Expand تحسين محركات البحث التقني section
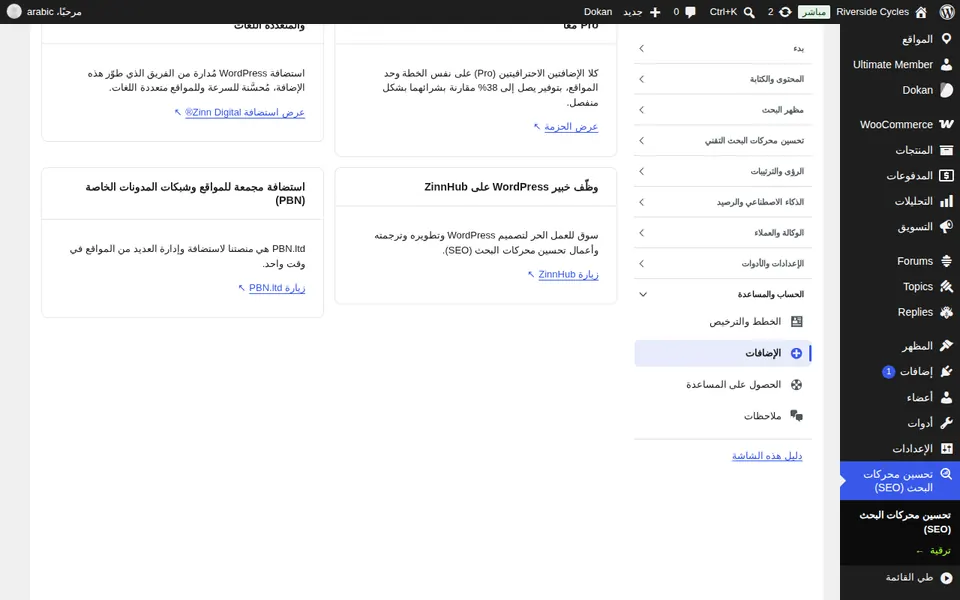The height and width of the screenshot is (600, 960). (723, 140)
